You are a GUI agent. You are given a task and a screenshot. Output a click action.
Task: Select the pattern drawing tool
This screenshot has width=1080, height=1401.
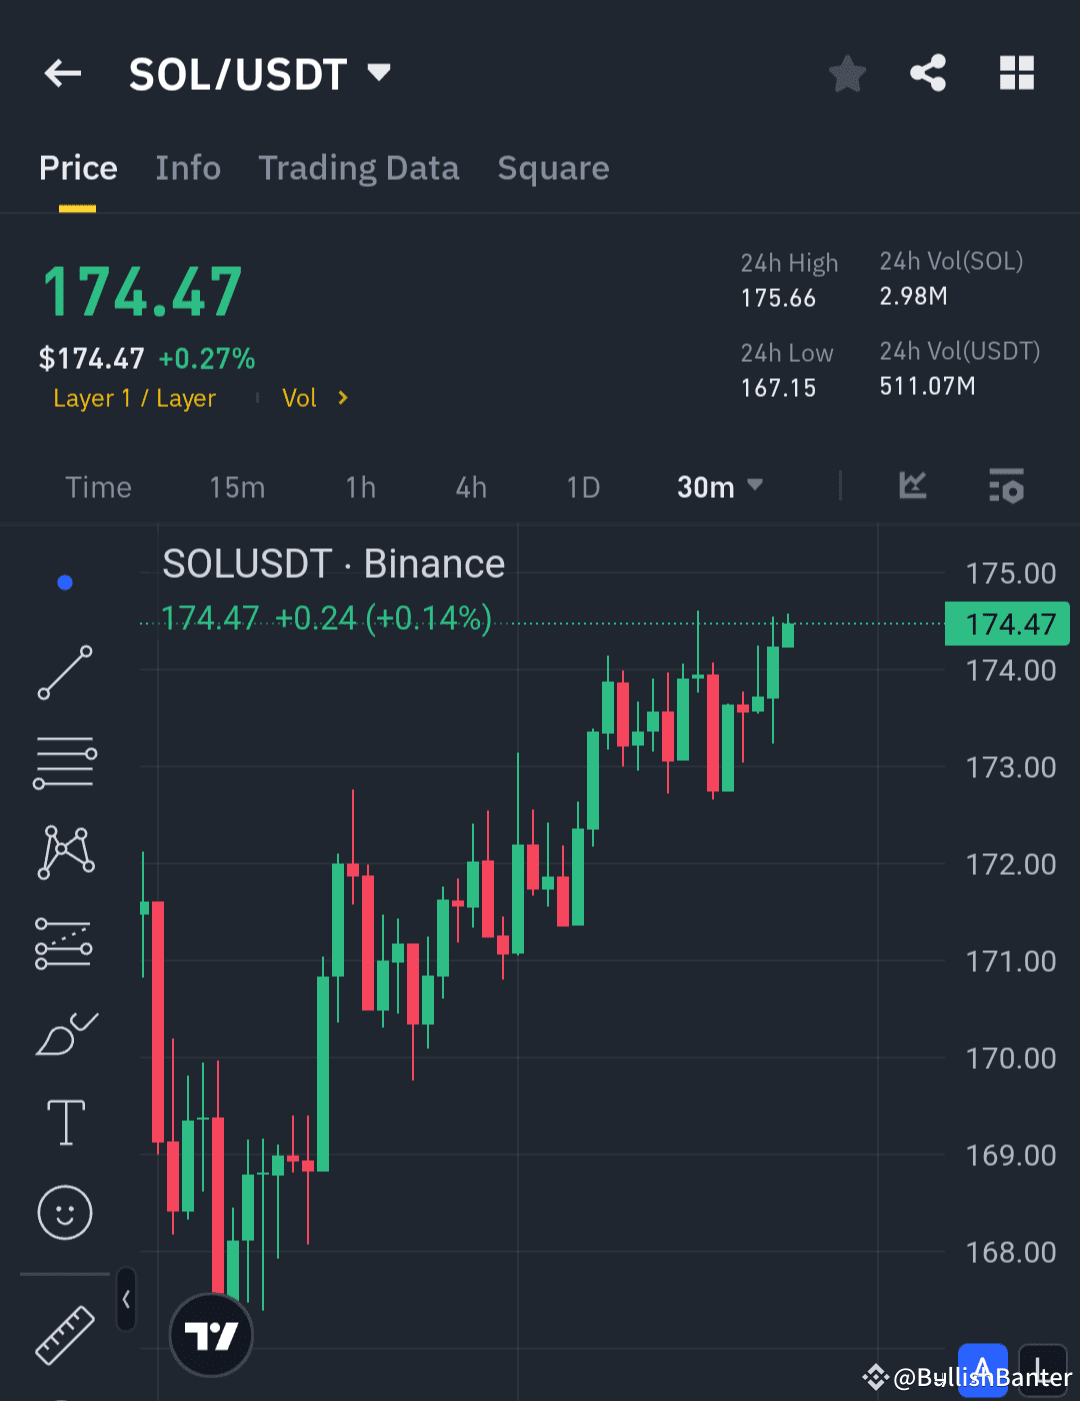64,852
